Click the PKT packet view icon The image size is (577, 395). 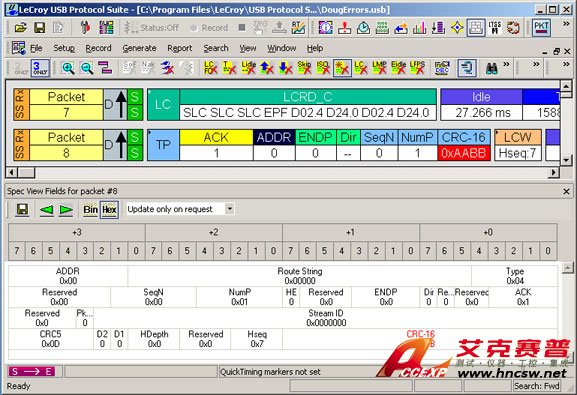[541, 28]
